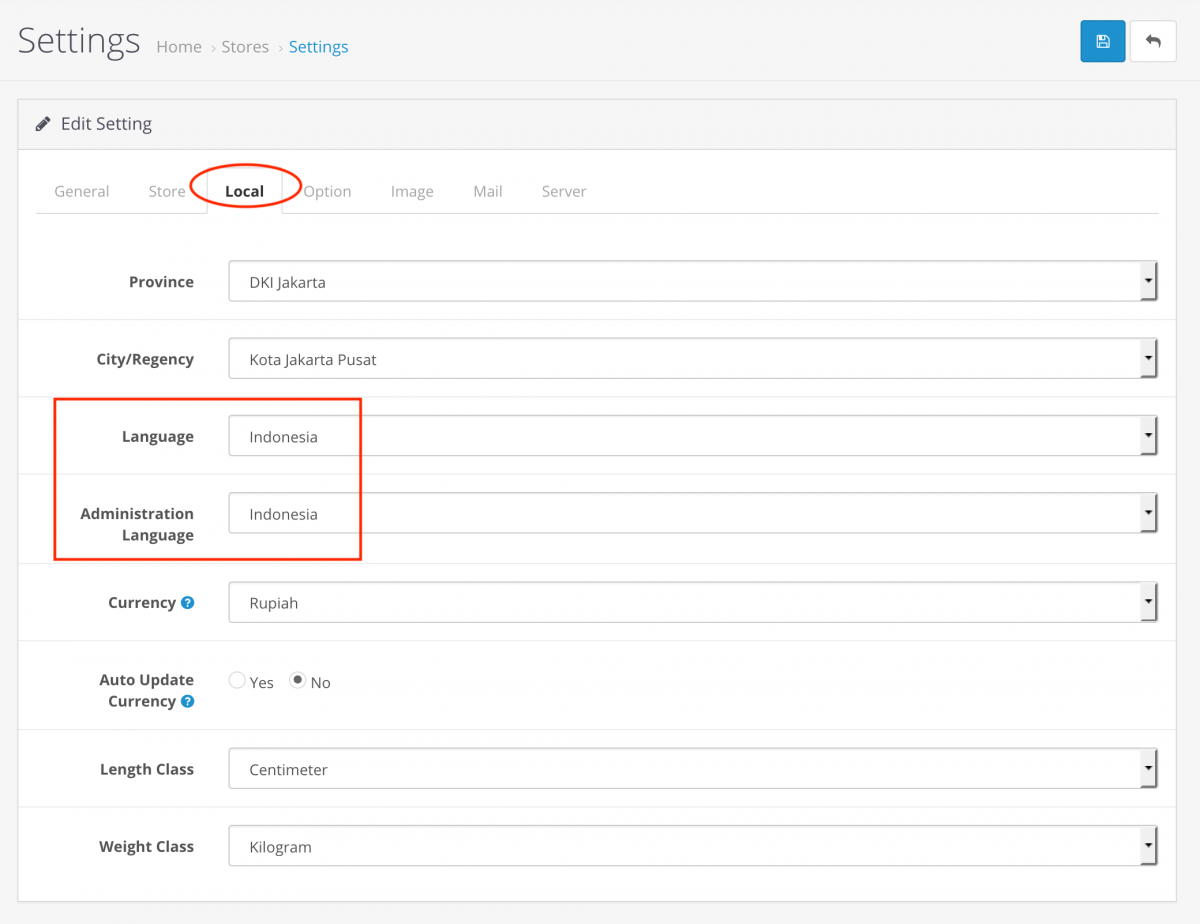Expand the Length Class dropdown
This screenshot has height=924, width=1200.
coord(693,769)
